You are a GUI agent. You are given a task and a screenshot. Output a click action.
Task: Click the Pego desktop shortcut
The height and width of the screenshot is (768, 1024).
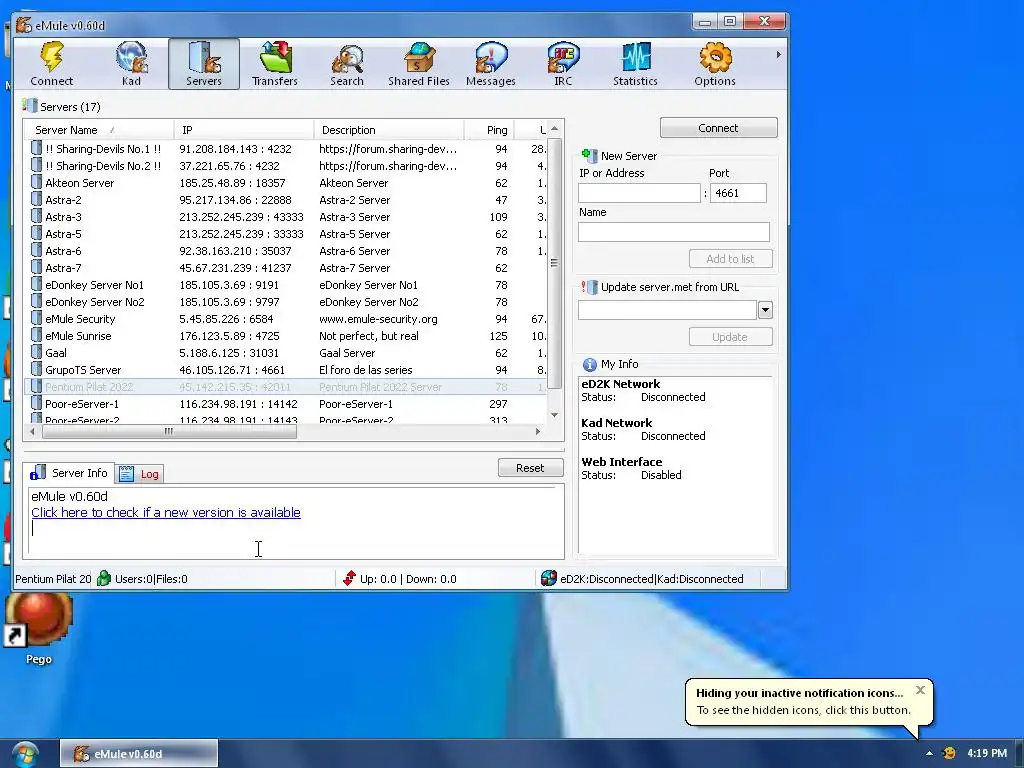click(39, 629)
